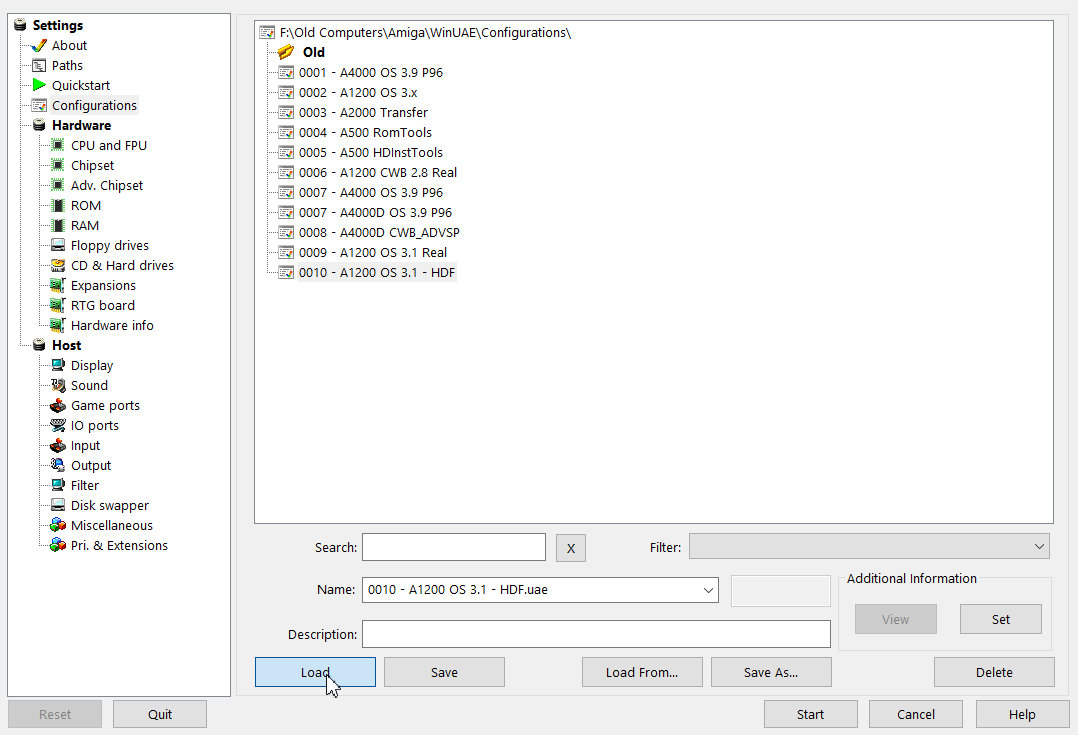This screenshot has width=1078, height=735.
Task: Select the Output icon
Action: 58,465
